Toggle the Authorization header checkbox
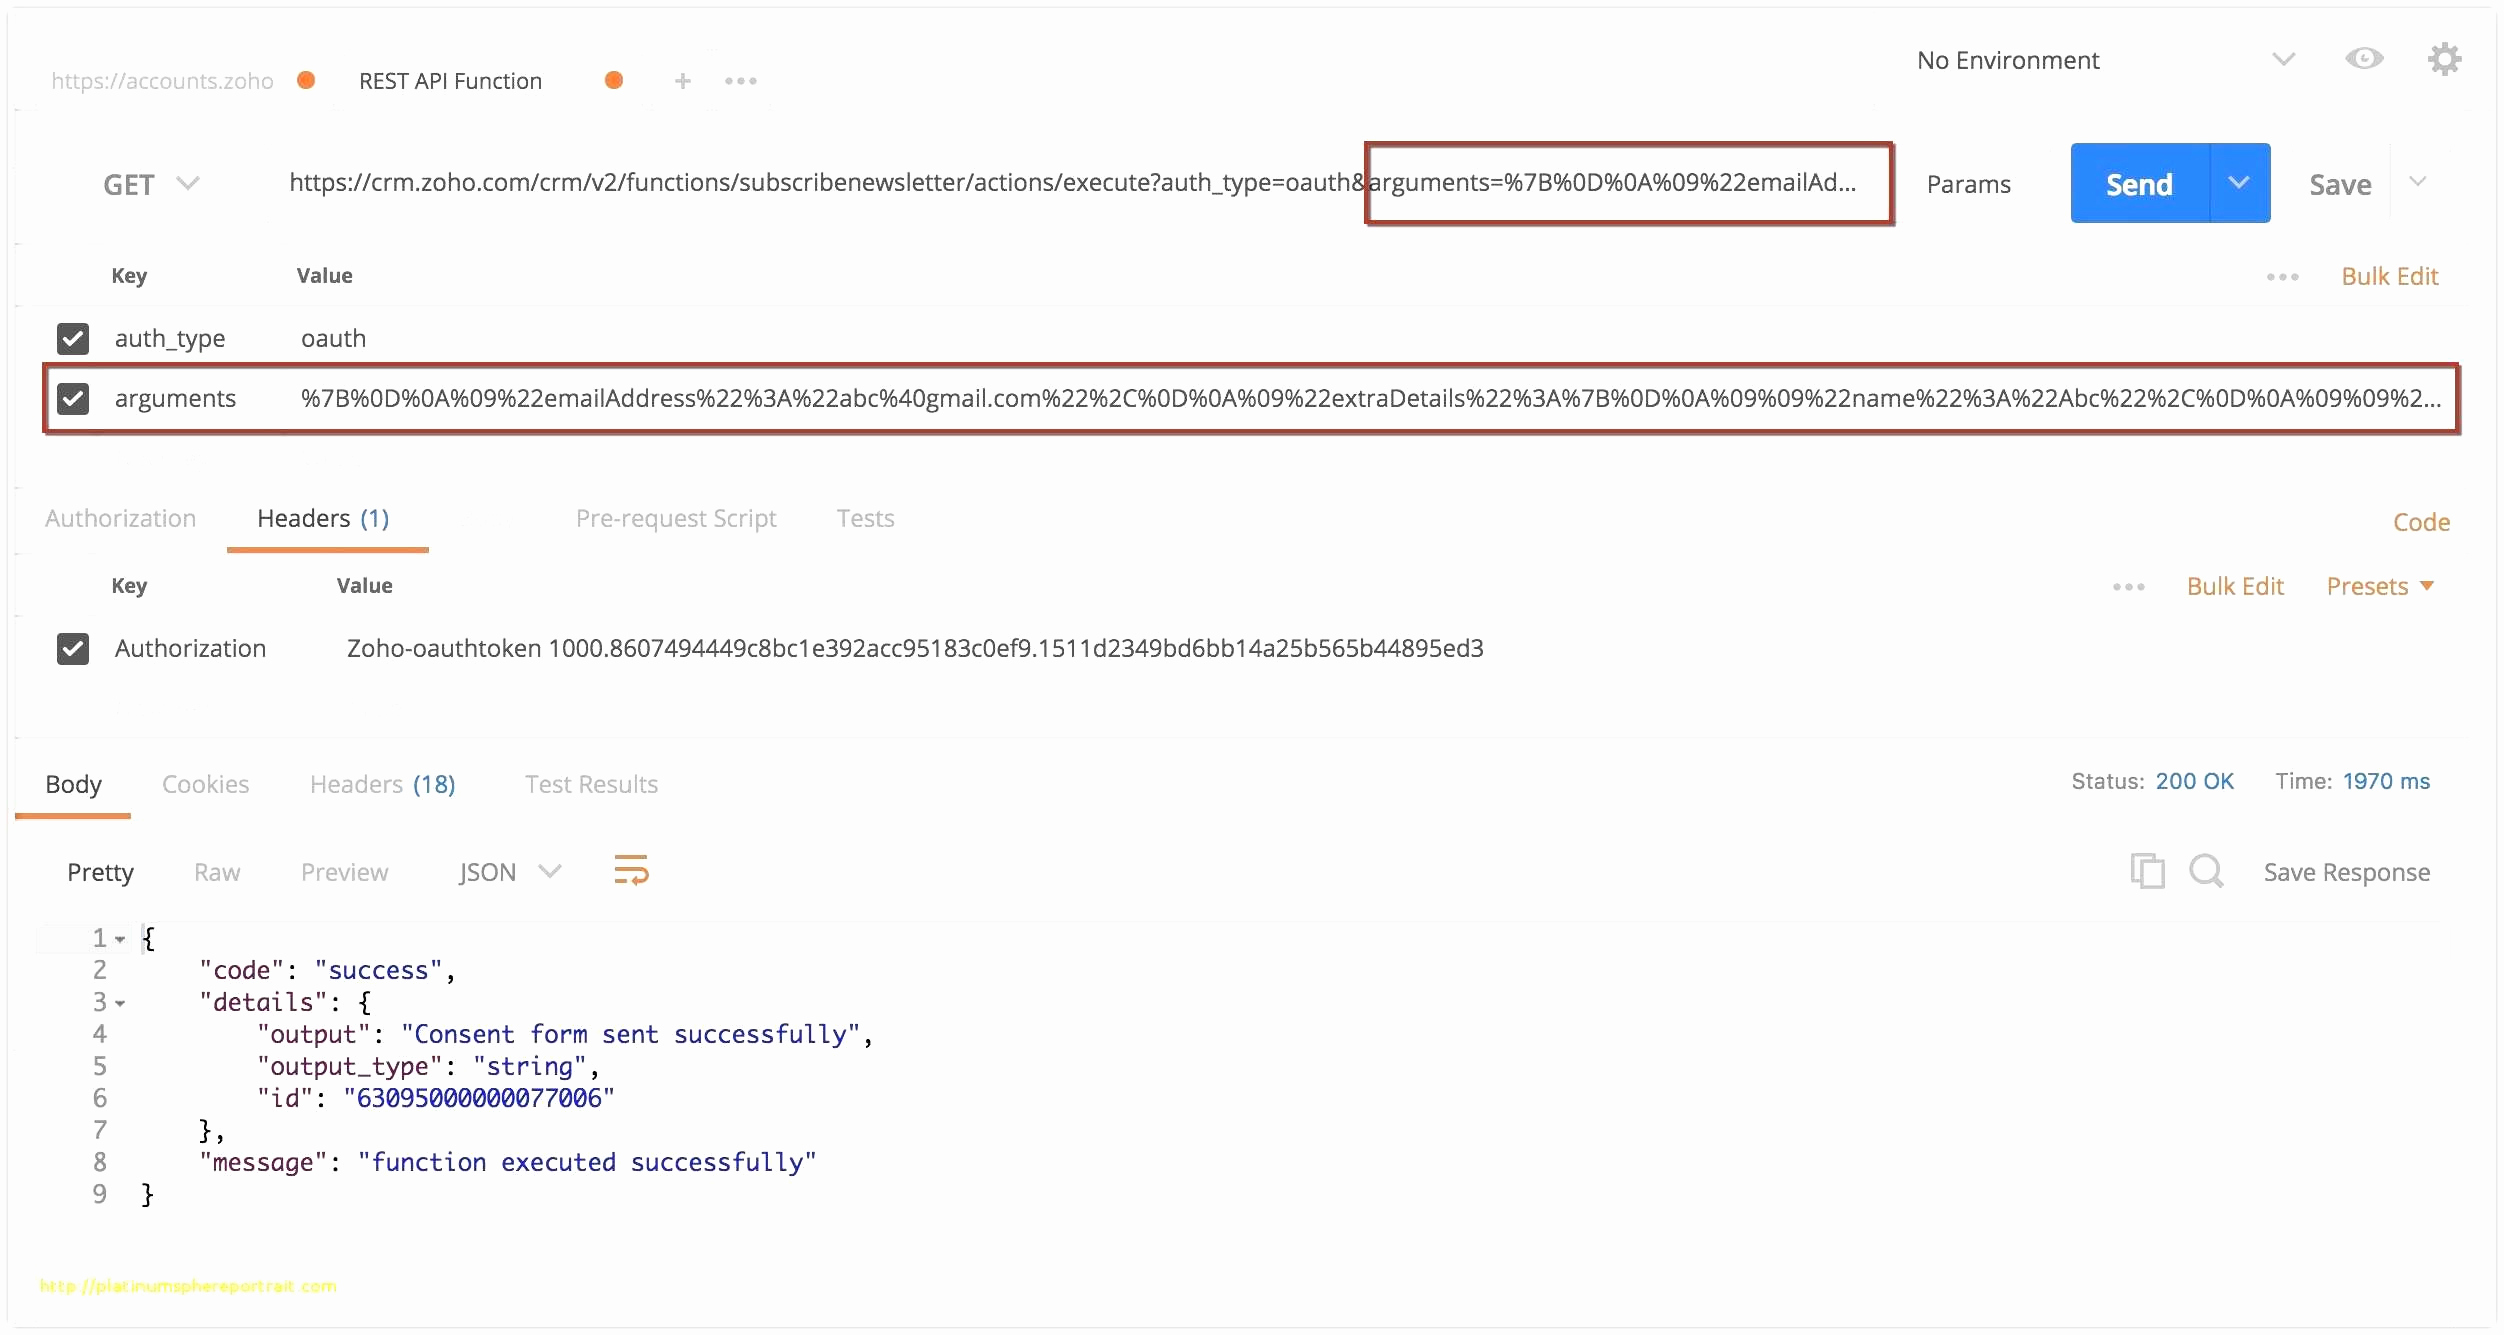The image size is (2504, 1335). [x=75, y=646]
